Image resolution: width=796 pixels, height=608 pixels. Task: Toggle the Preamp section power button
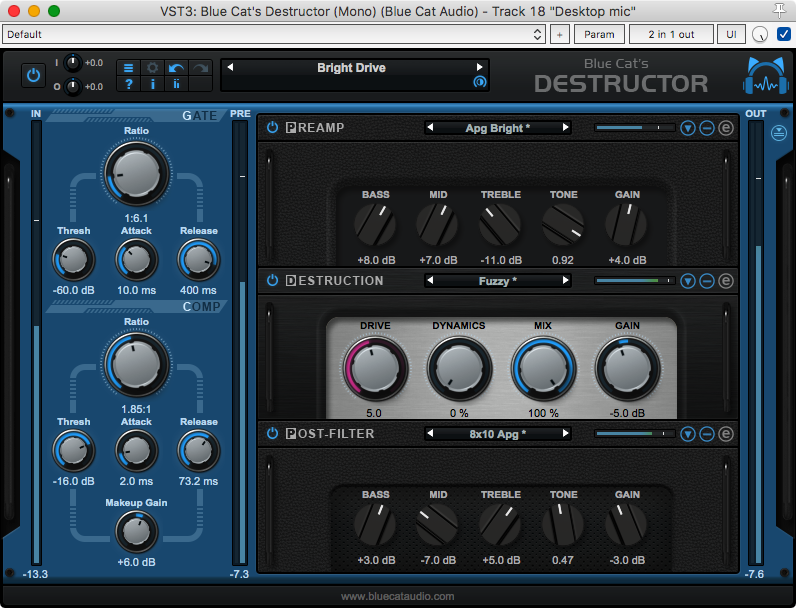click(x=272, y=127)
